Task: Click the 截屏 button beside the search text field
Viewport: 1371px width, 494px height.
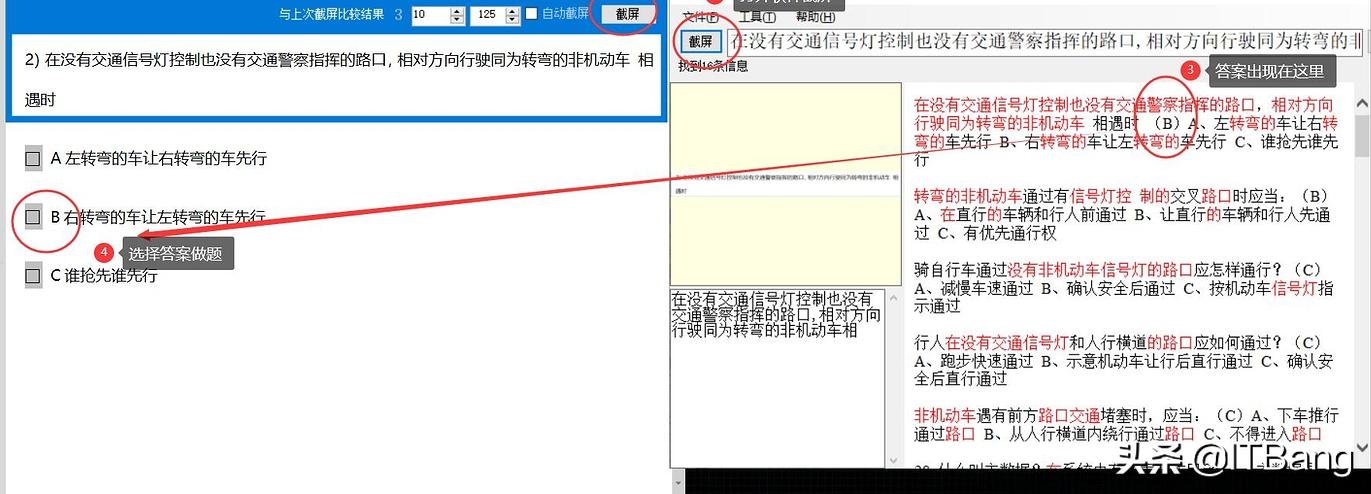Action: coord(700,41)
